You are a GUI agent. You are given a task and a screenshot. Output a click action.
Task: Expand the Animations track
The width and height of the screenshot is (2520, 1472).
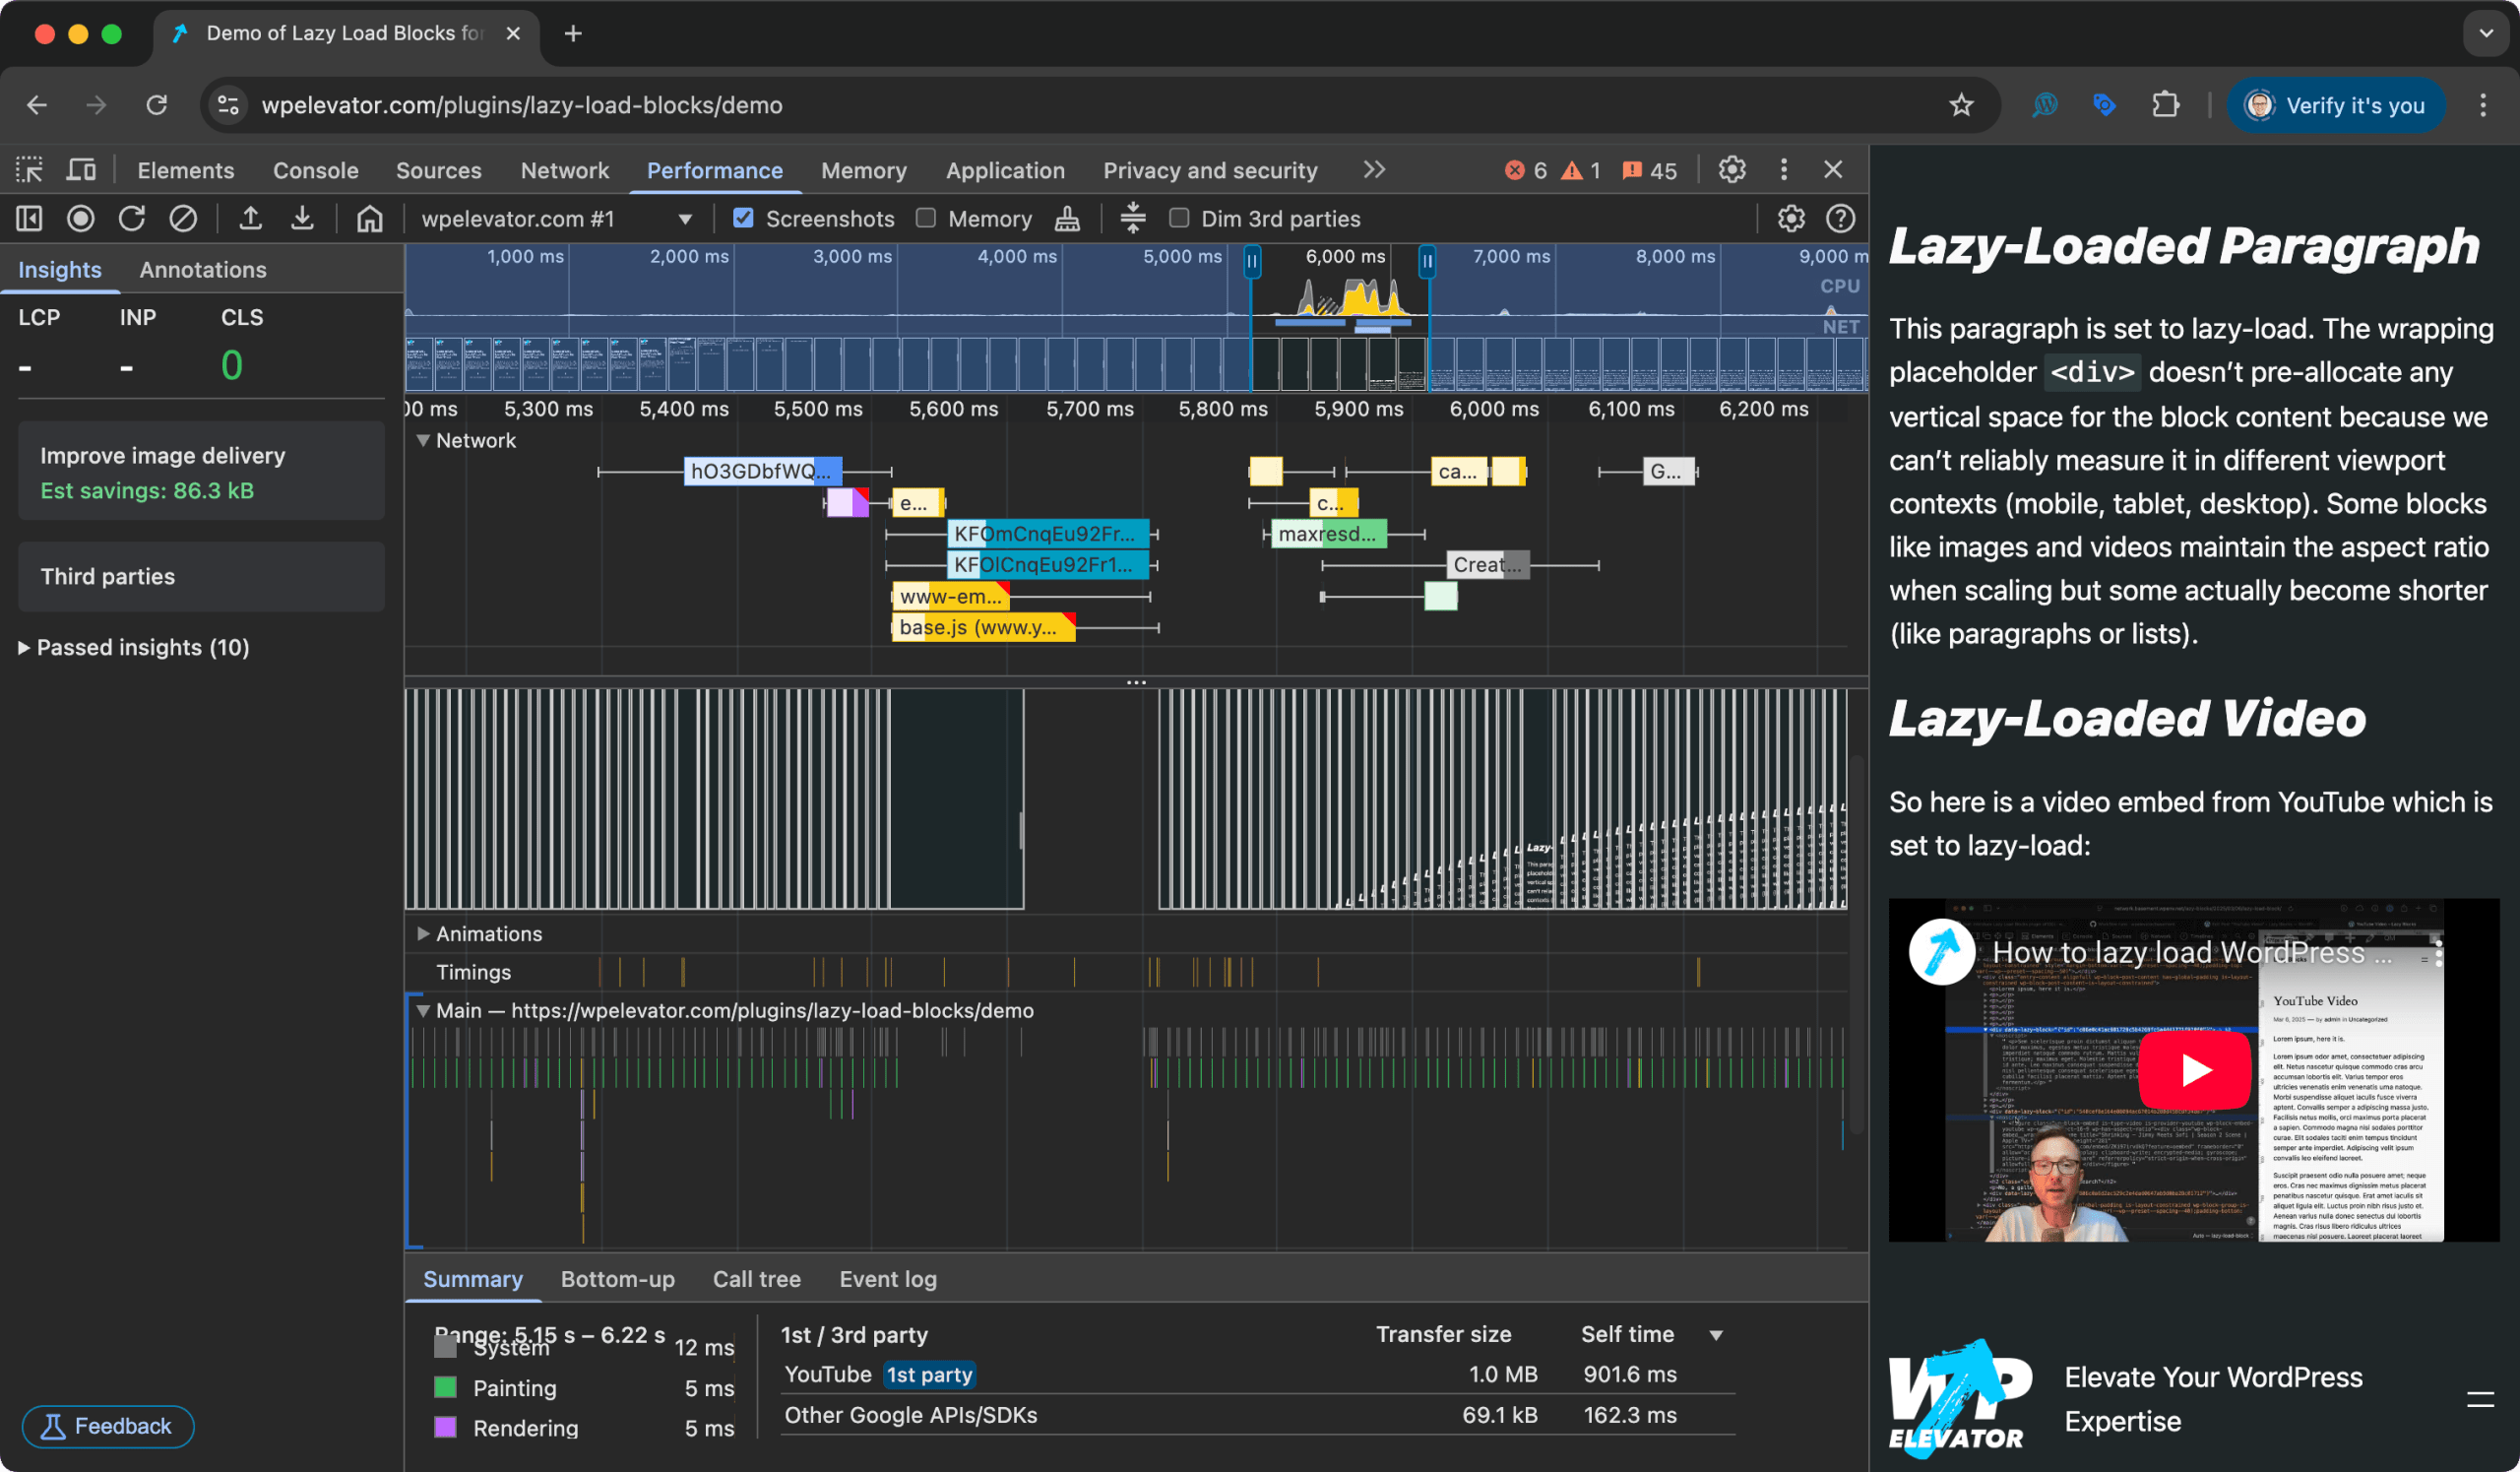[x=423, y=933]
